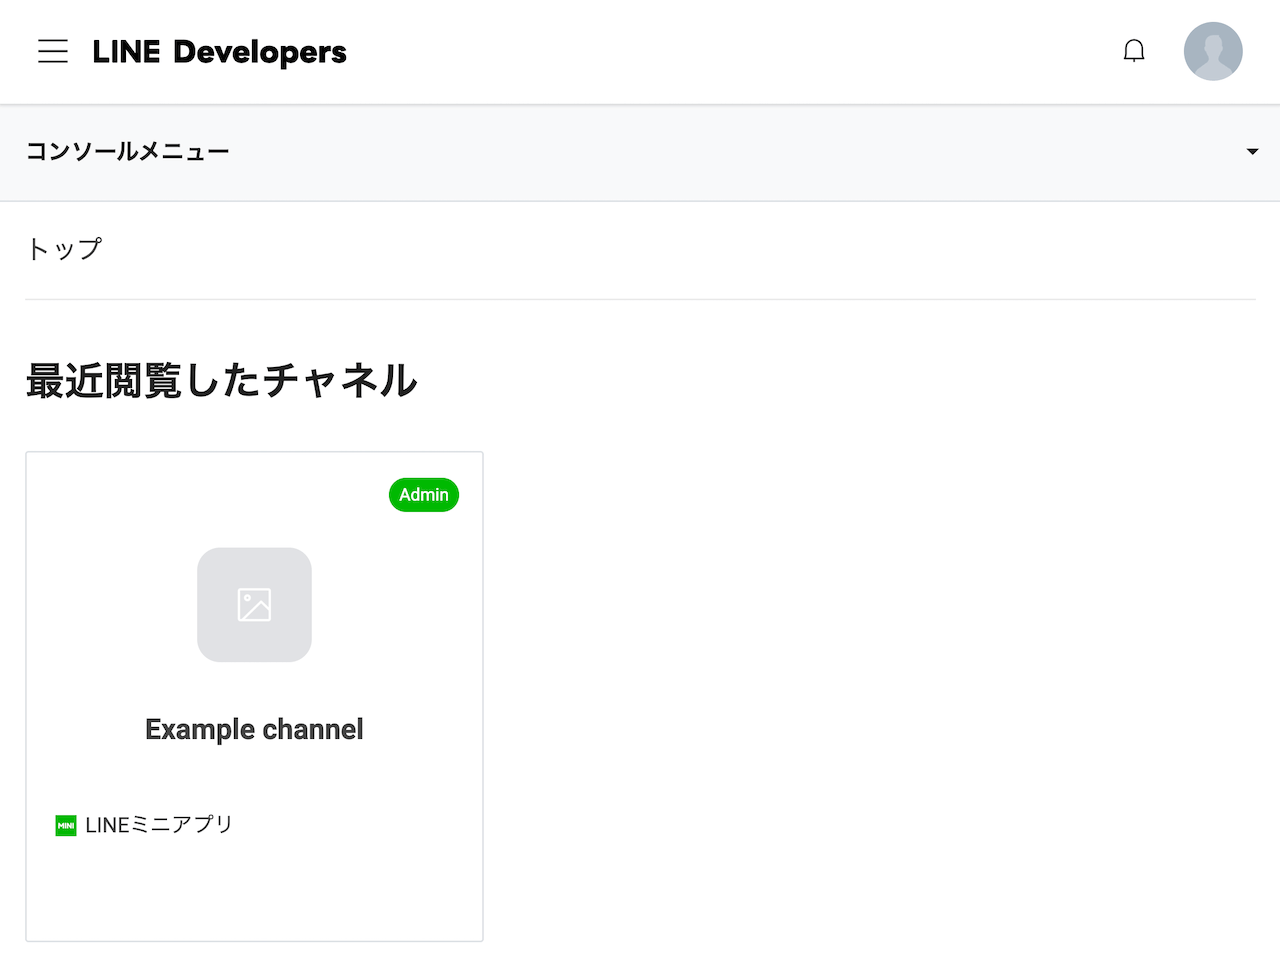Click the 最近閲覧したチャネル heading
Image resolution: width=1280 pixels, height=975 pixels.
[x=221, y=381]
